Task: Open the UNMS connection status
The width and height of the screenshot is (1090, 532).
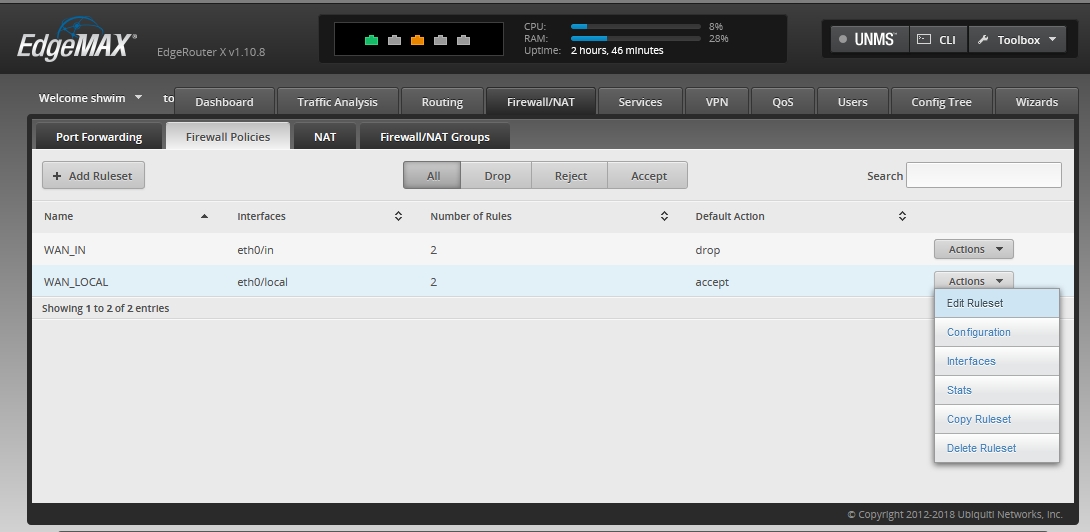Action: coord(868,40)
